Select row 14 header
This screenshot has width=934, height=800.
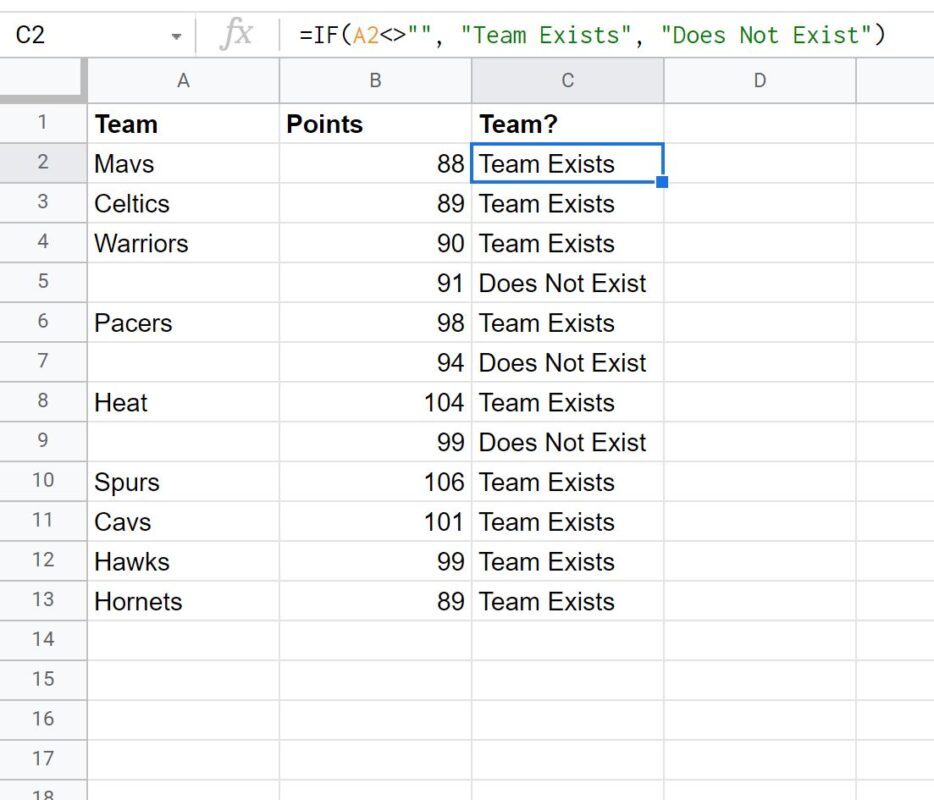(43, 640)
